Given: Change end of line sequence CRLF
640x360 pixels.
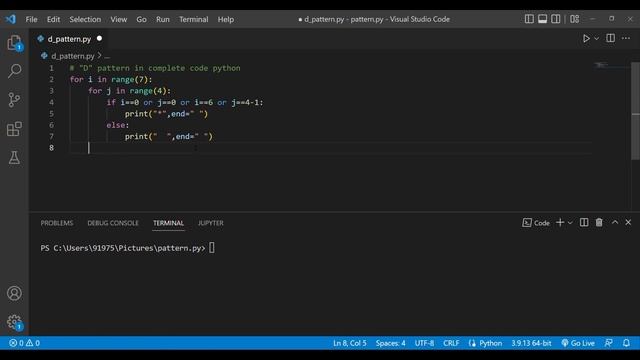Looking at the screenshot, I should [451, 343].
